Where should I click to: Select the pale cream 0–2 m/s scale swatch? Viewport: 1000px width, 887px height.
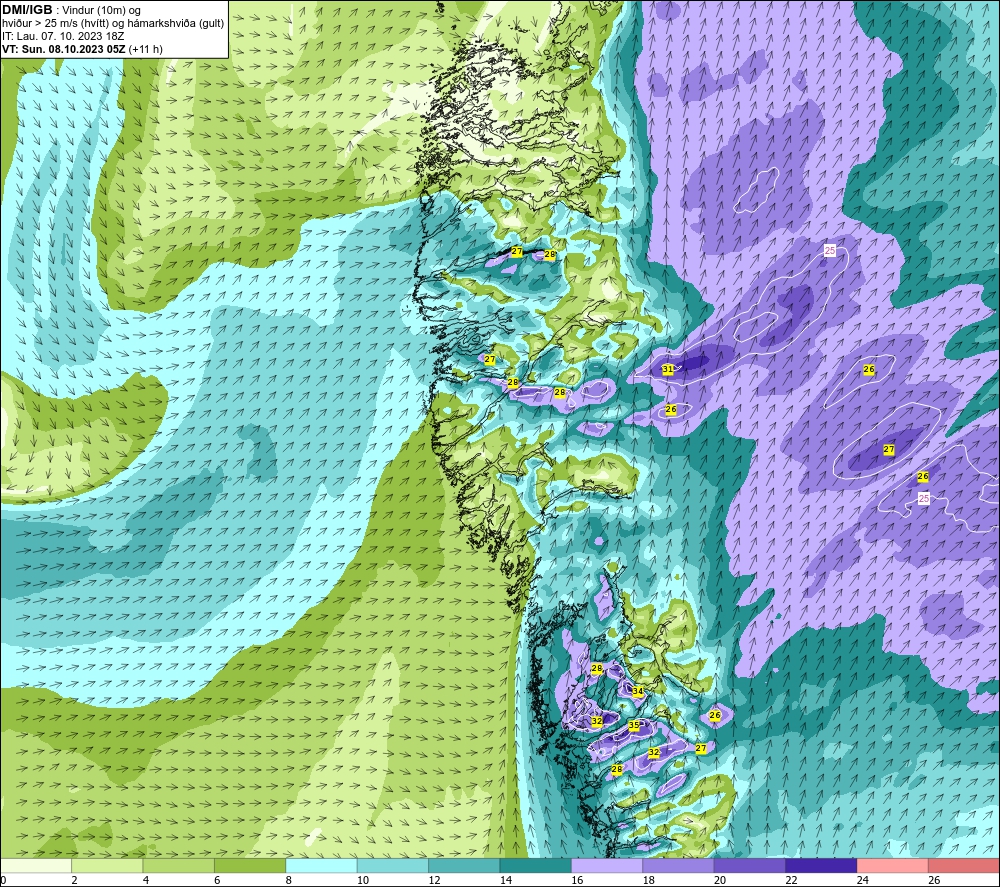tap(36, 866)
